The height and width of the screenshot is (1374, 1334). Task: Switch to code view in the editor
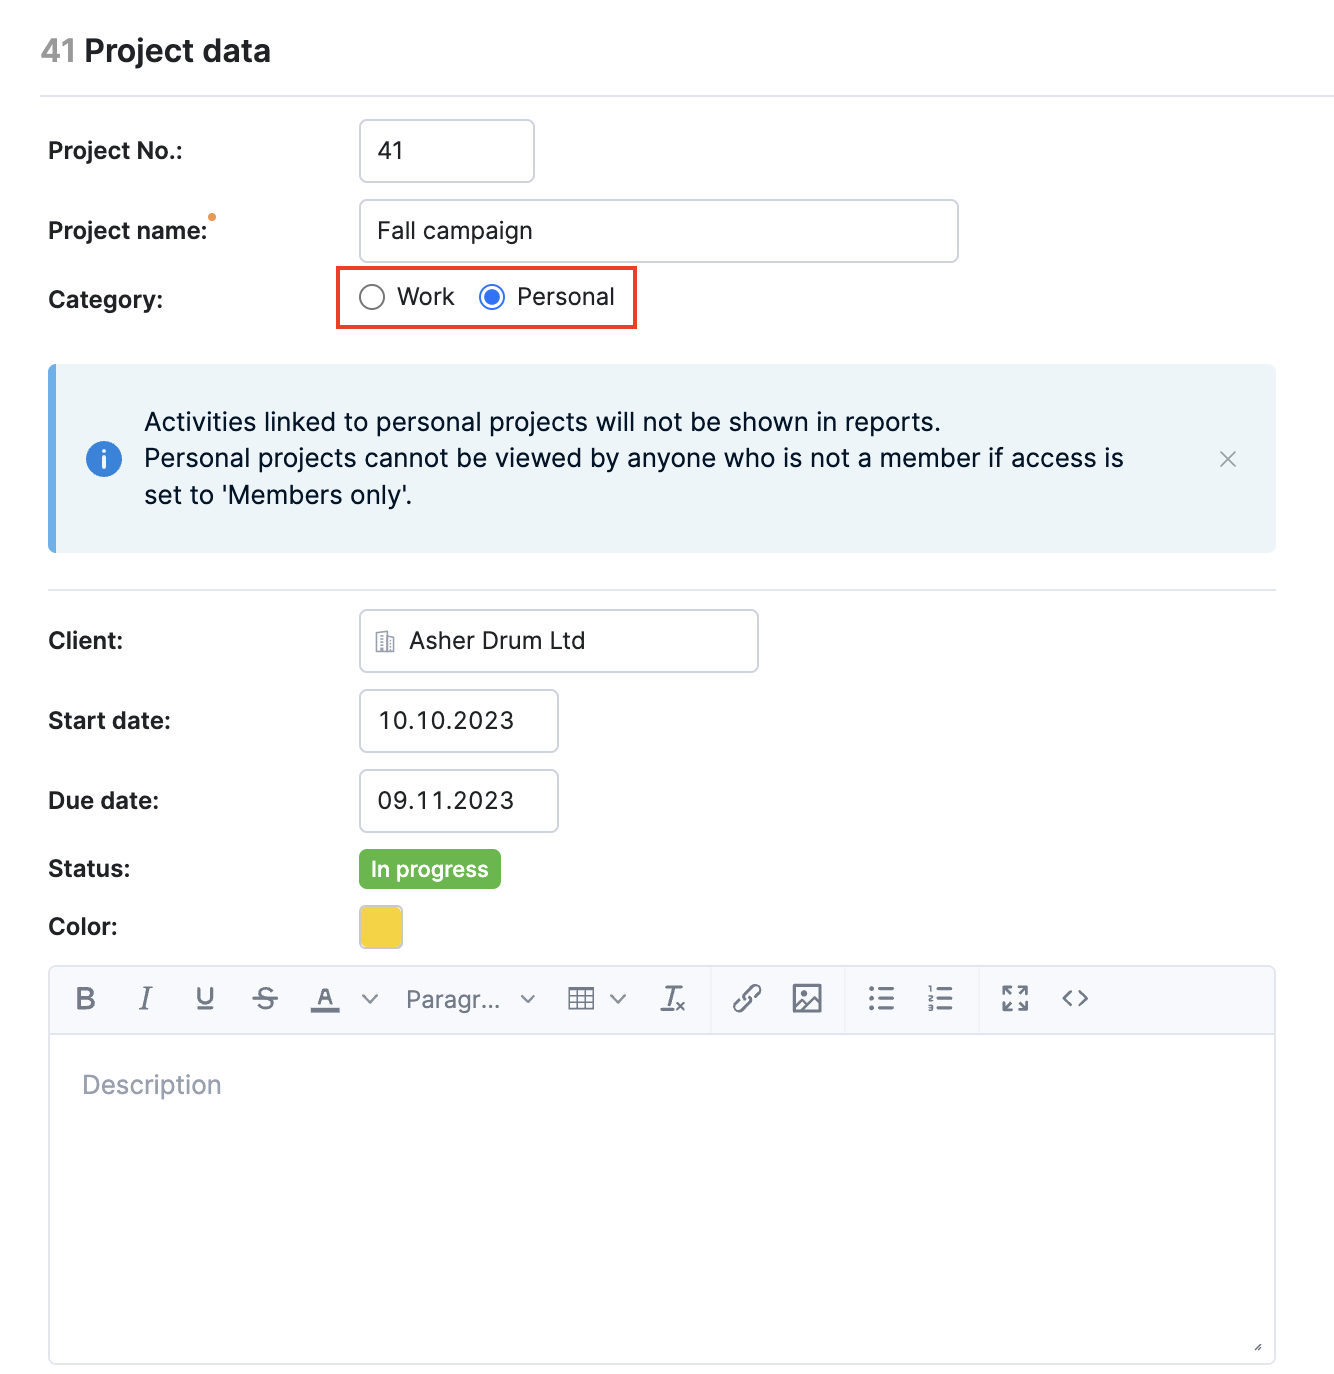[1075, 998]
